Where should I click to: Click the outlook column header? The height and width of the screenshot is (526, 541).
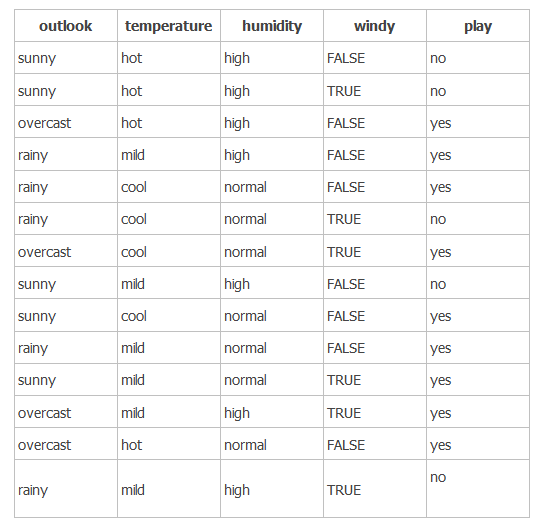66,26
